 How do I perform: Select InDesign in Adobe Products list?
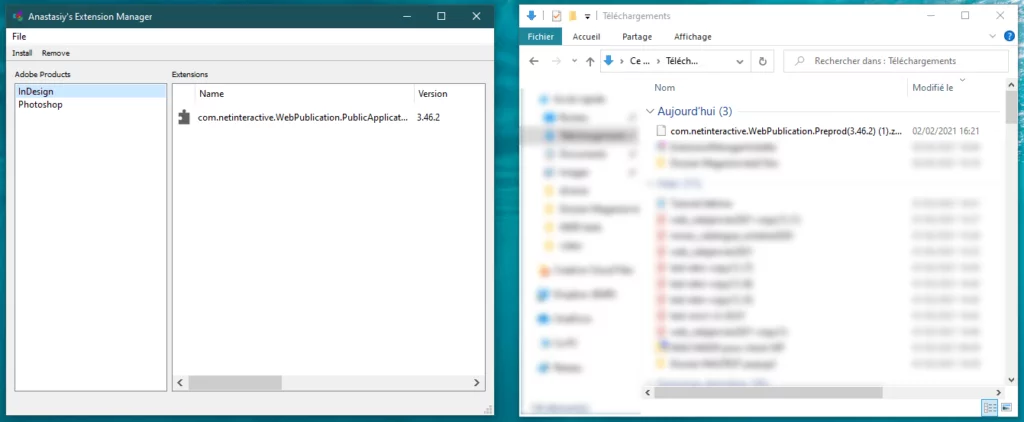click(91, 91)
